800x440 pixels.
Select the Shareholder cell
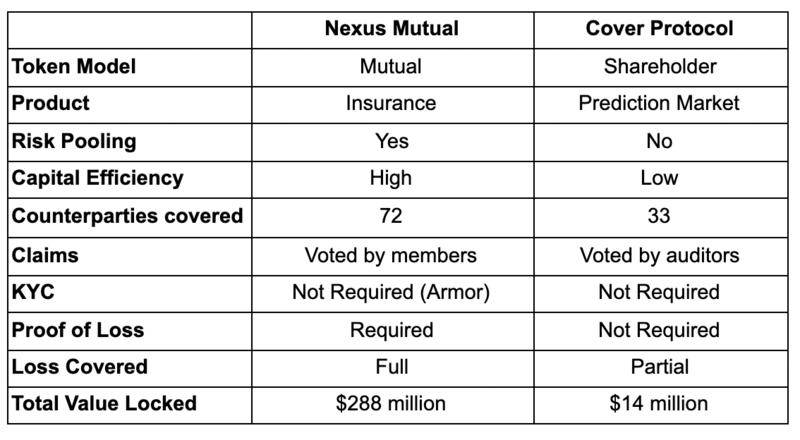659,67
